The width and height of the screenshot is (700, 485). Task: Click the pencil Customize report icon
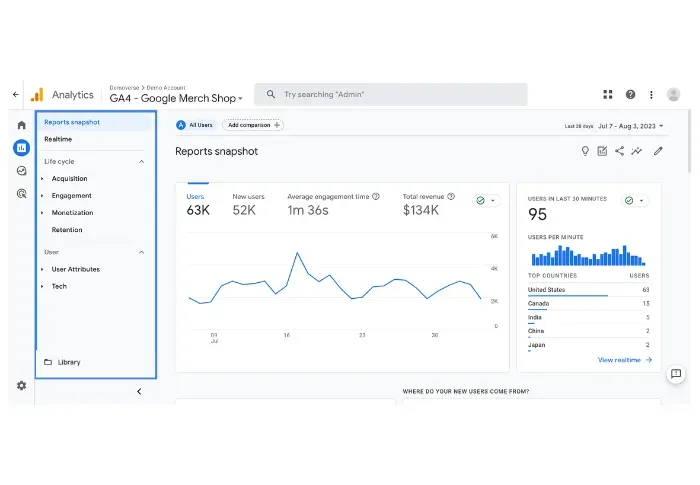(658, 151)
